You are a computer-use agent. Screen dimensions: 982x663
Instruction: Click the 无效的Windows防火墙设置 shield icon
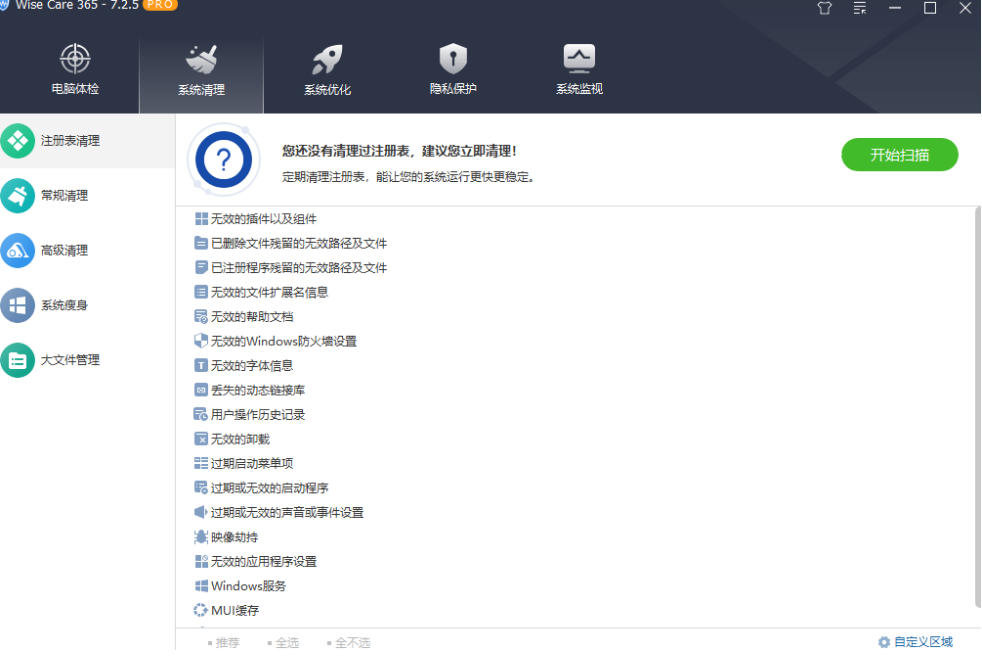(x=201, y=341)
